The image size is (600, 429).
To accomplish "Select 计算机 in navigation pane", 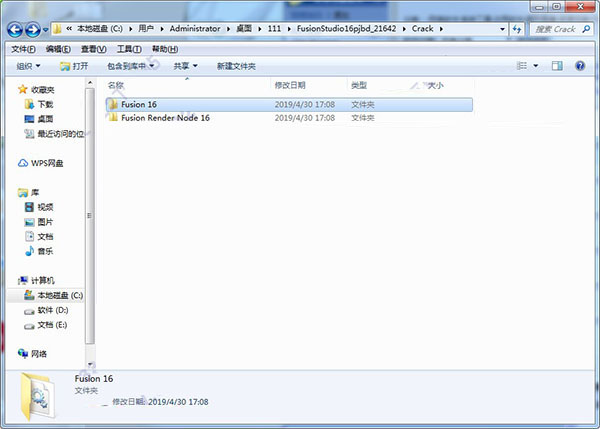I will [36, 281].
